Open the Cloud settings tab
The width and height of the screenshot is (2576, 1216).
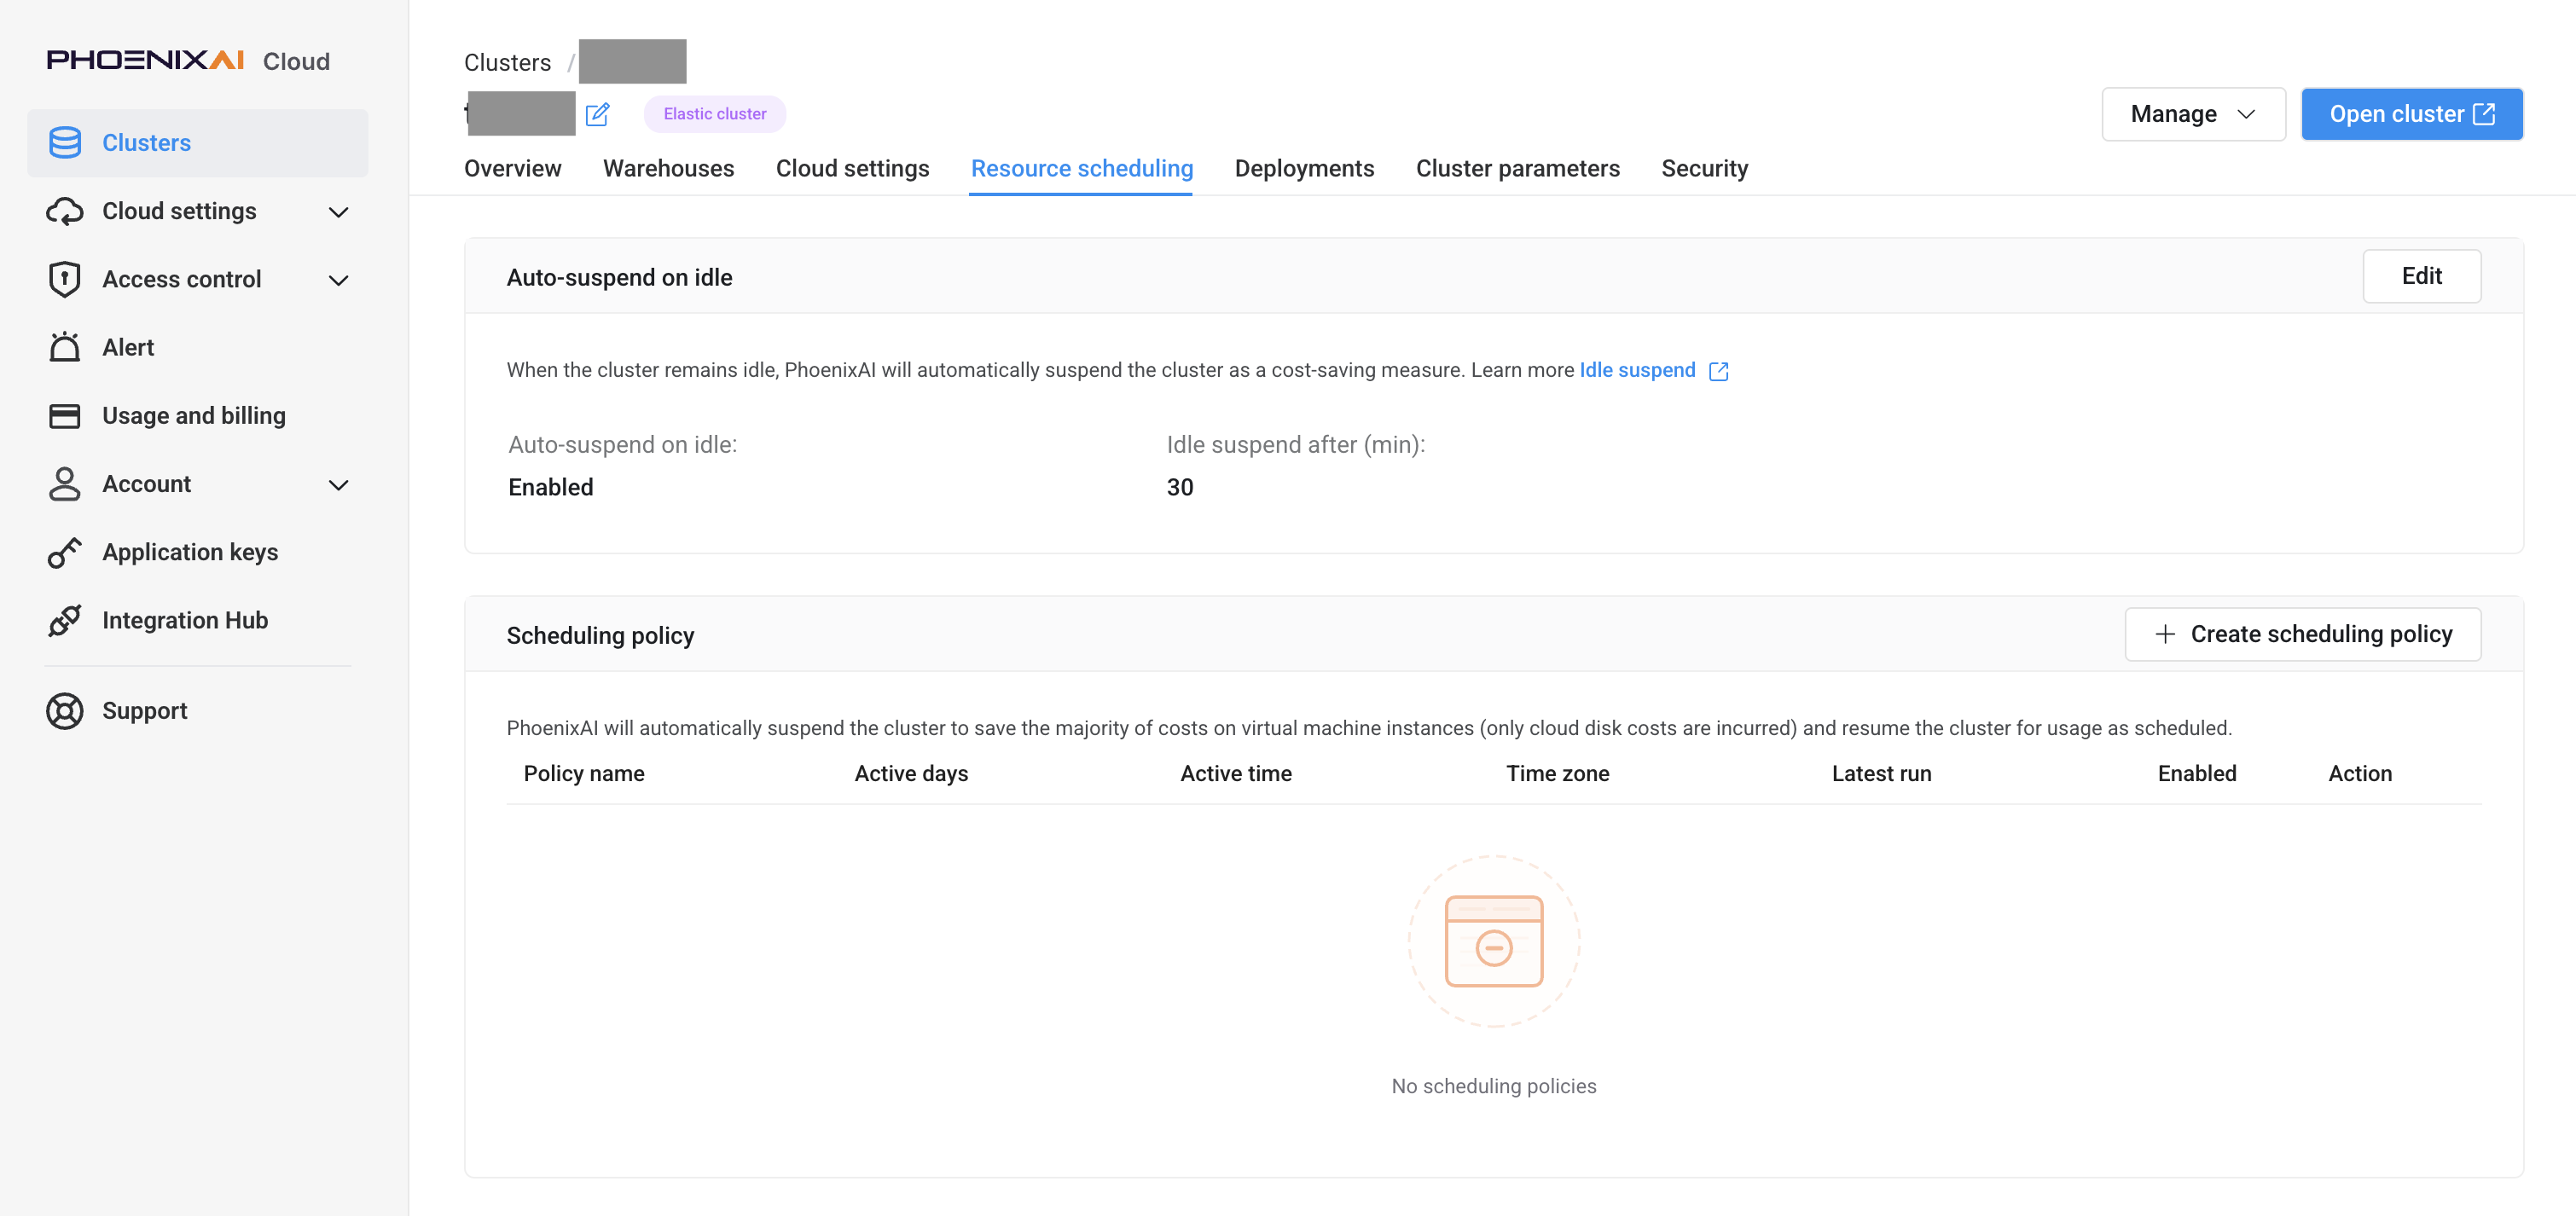click(853, 168)
